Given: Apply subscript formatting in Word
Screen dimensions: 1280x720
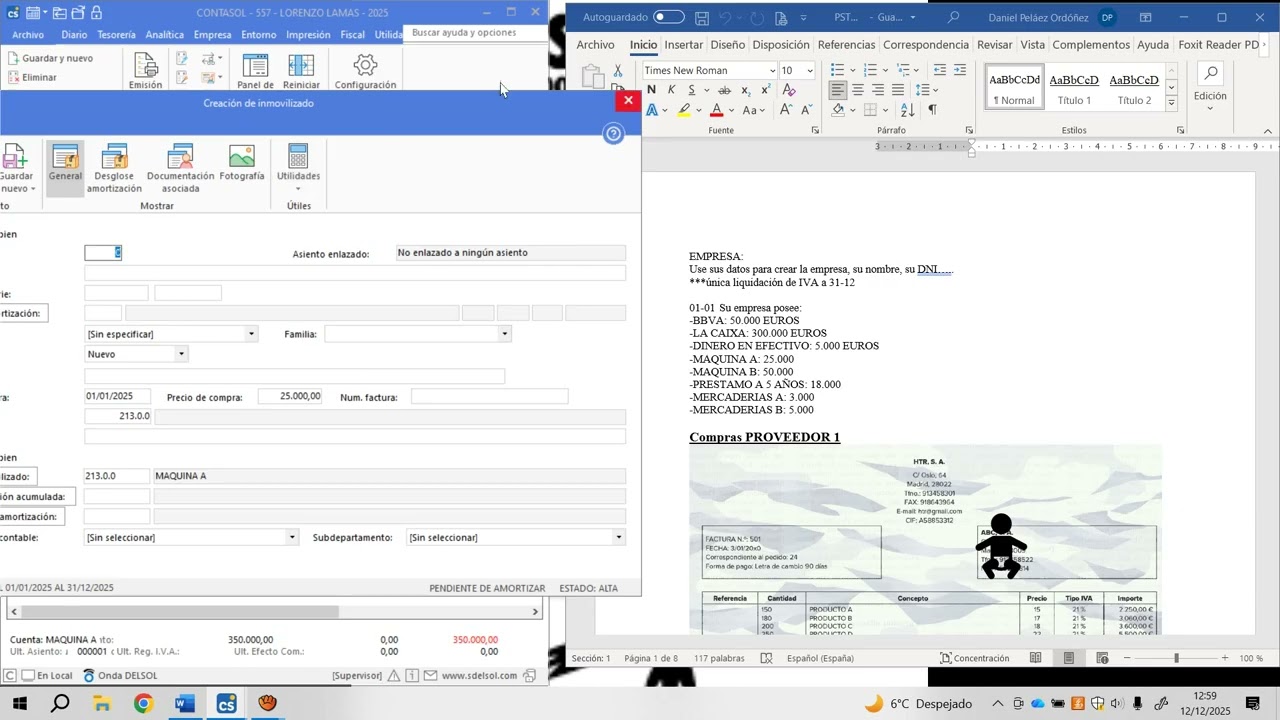Looking at the screenshot, I should coord(745,90).
